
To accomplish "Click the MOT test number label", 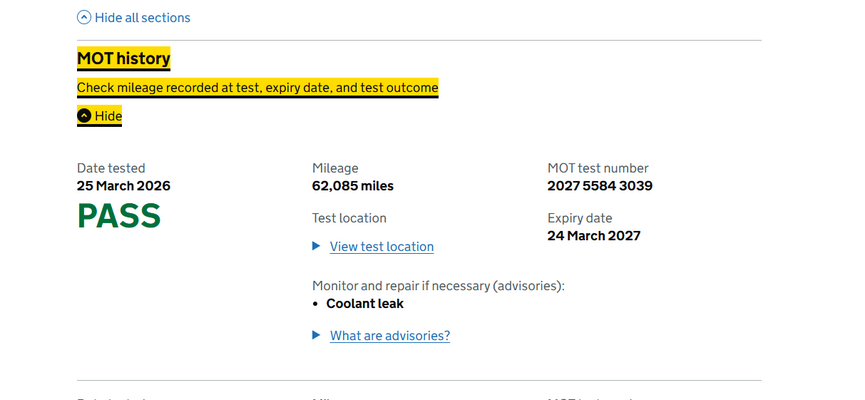I will pos(597,168).
